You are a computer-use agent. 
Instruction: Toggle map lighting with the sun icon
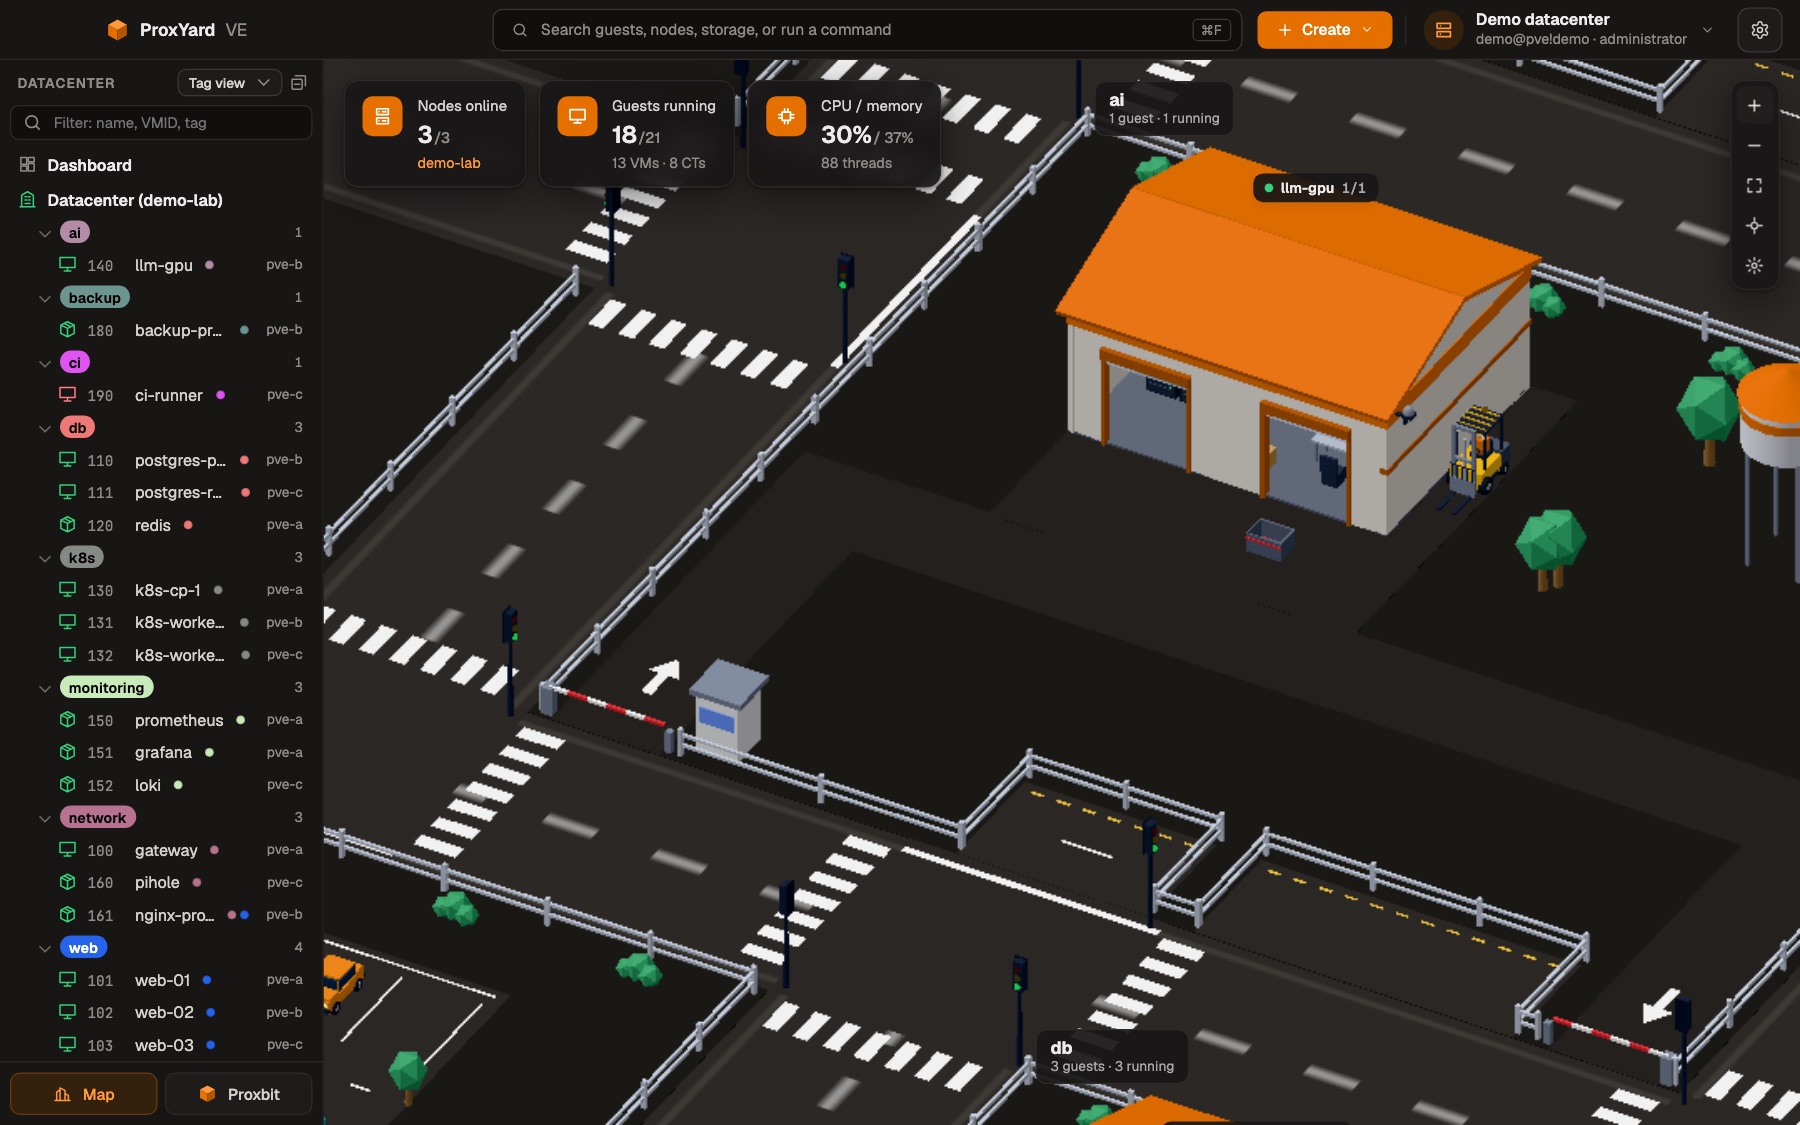[x=1754, y=266]
